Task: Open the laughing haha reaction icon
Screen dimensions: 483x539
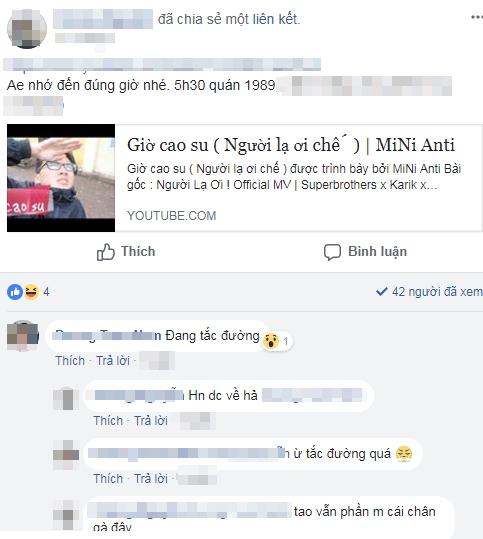Action: click(31, 292)
